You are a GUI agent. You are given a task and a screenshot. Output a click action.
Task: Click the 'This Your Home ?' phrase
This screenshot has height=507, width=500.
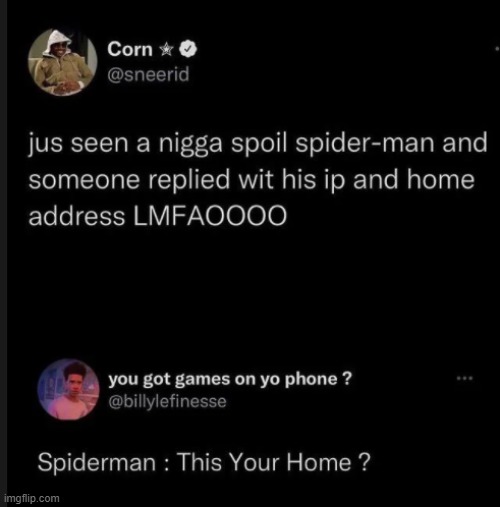click(x=274, y=462)
